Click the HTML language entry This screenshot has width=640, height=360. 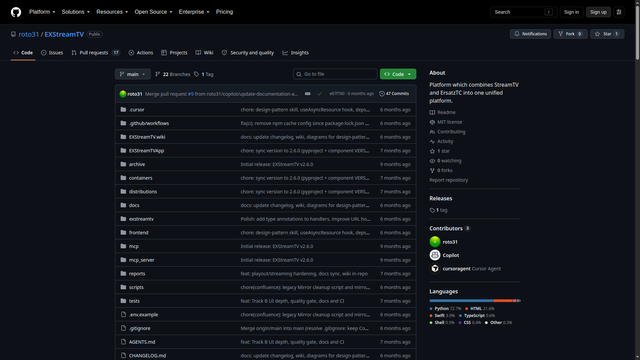point(480,309)
